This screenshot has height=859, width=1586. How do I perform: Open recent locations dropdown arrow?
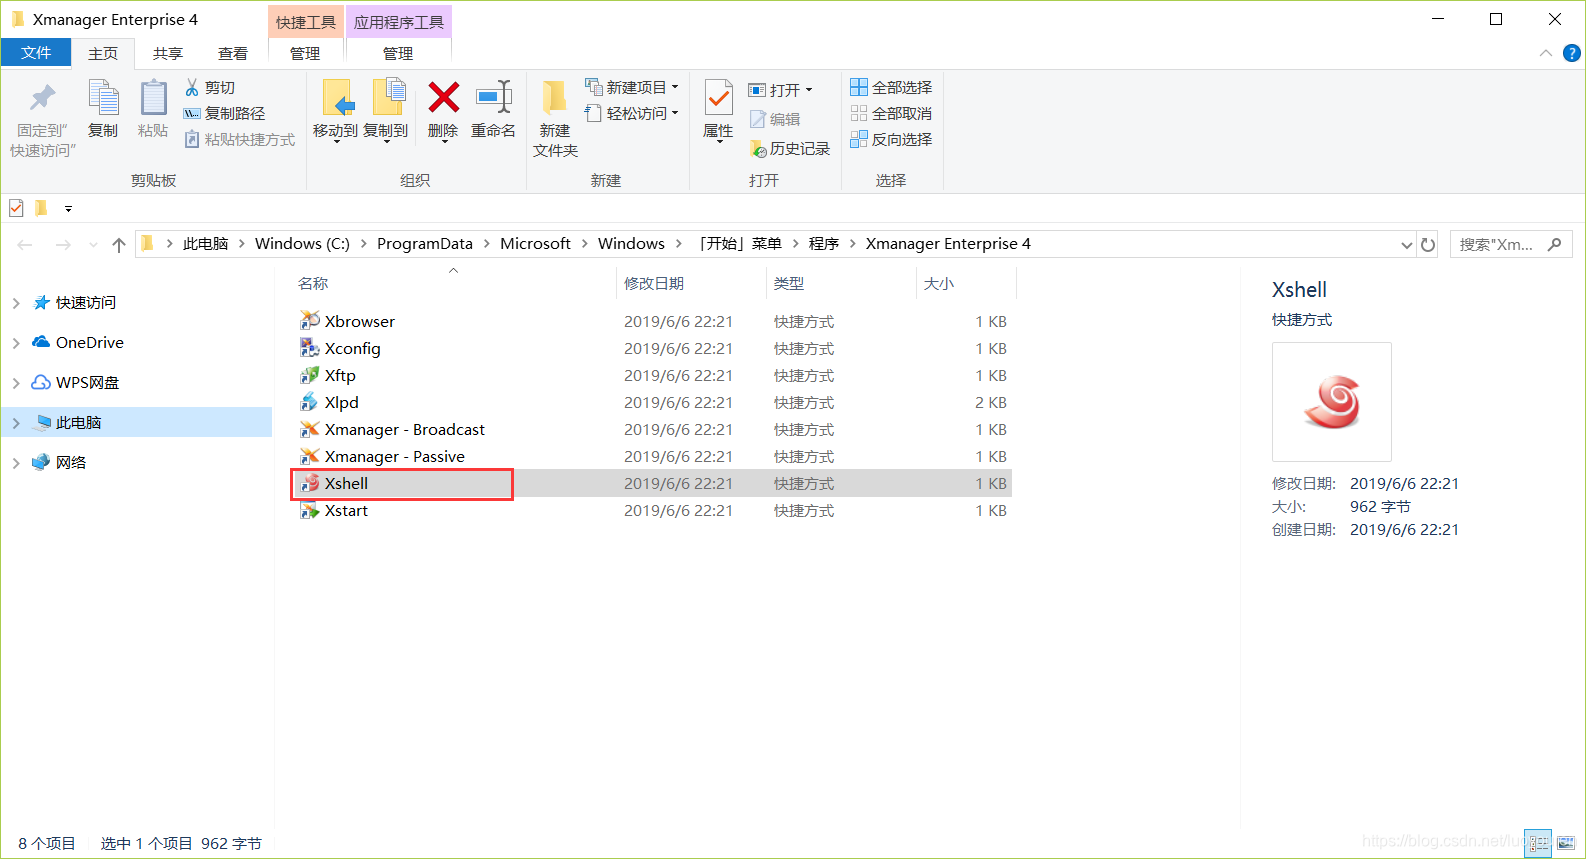coord(93,245)
